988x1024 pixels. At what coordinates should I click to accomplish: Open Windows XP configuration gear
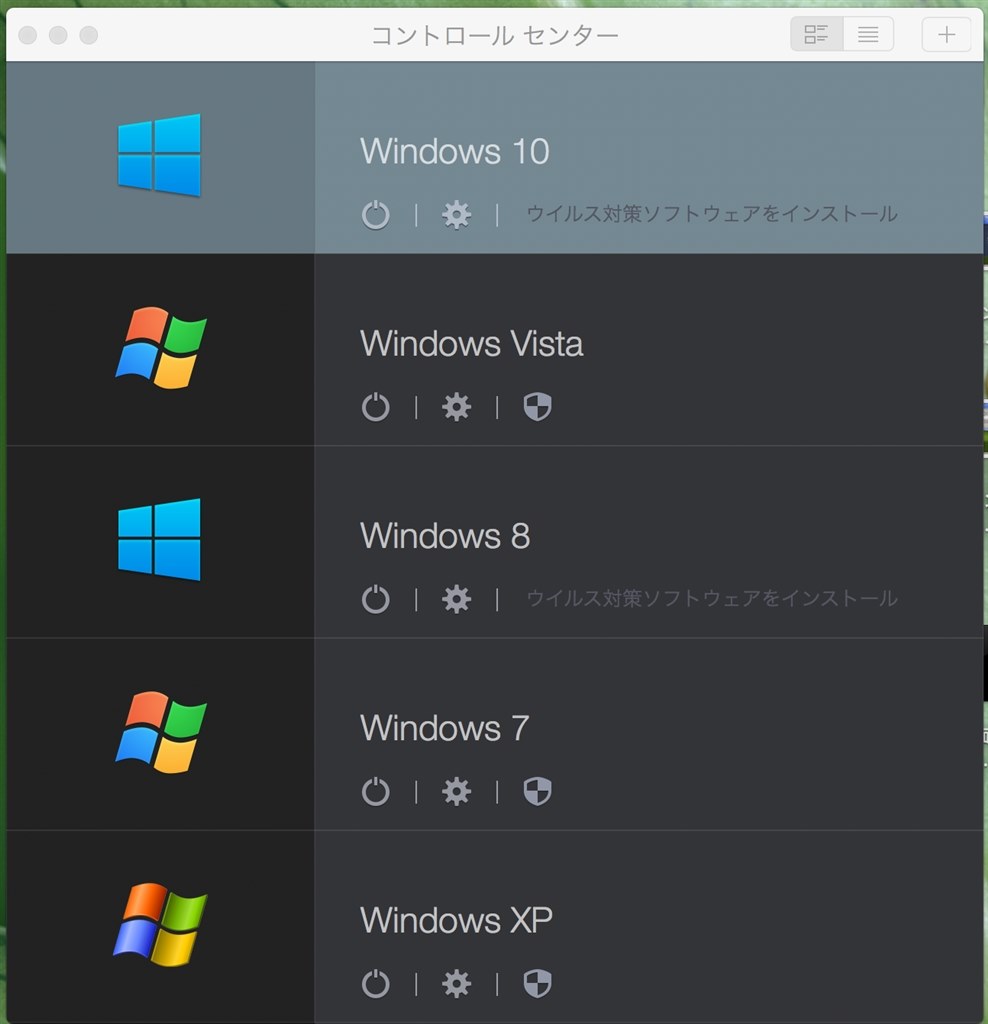(456, 983)
